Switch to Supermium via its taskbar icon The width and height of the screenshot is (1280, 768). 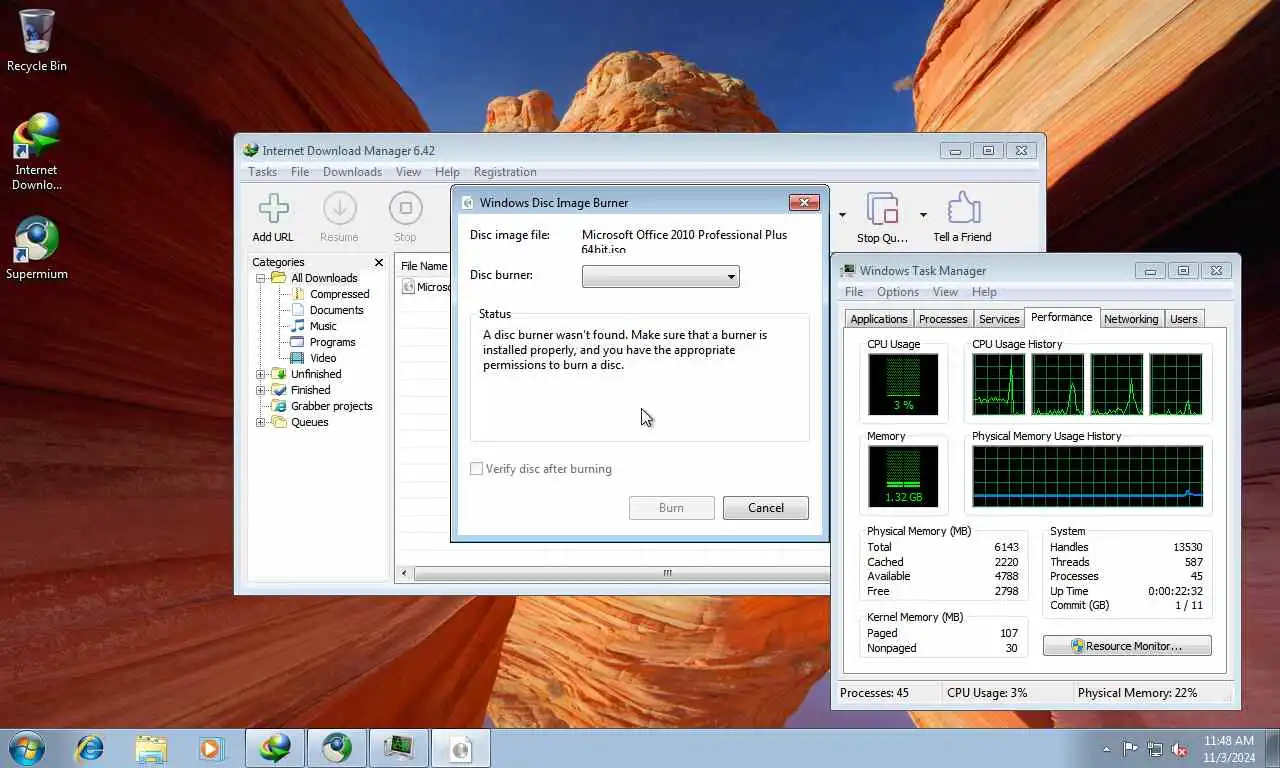click(337, 748)
